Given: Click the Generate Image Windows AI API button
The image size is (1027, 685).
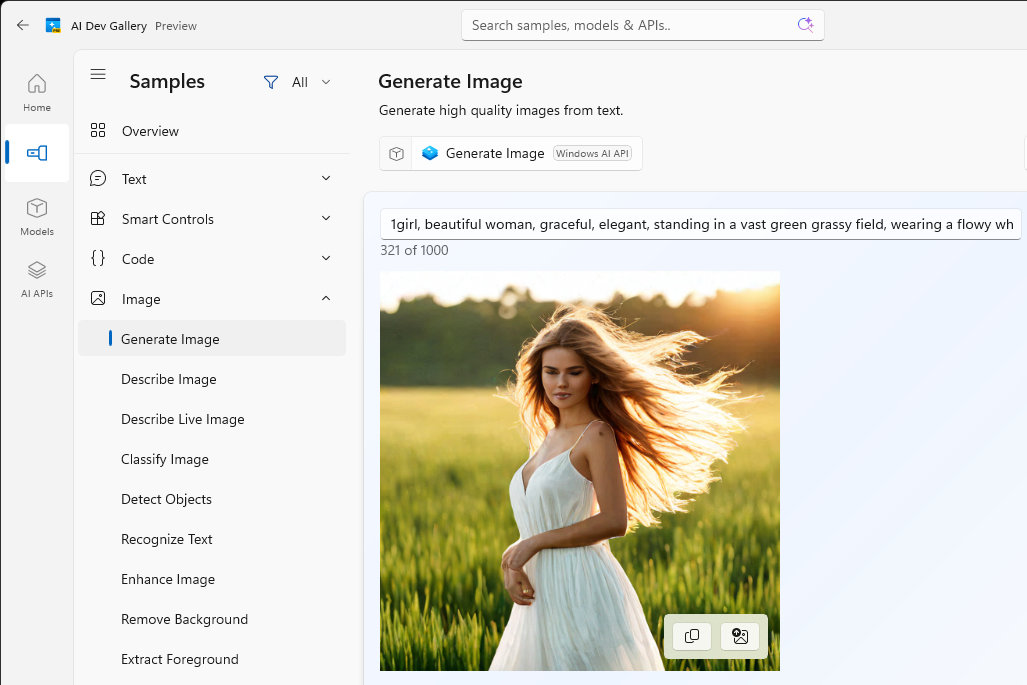Looking at the screenshot, I should 527,153.
